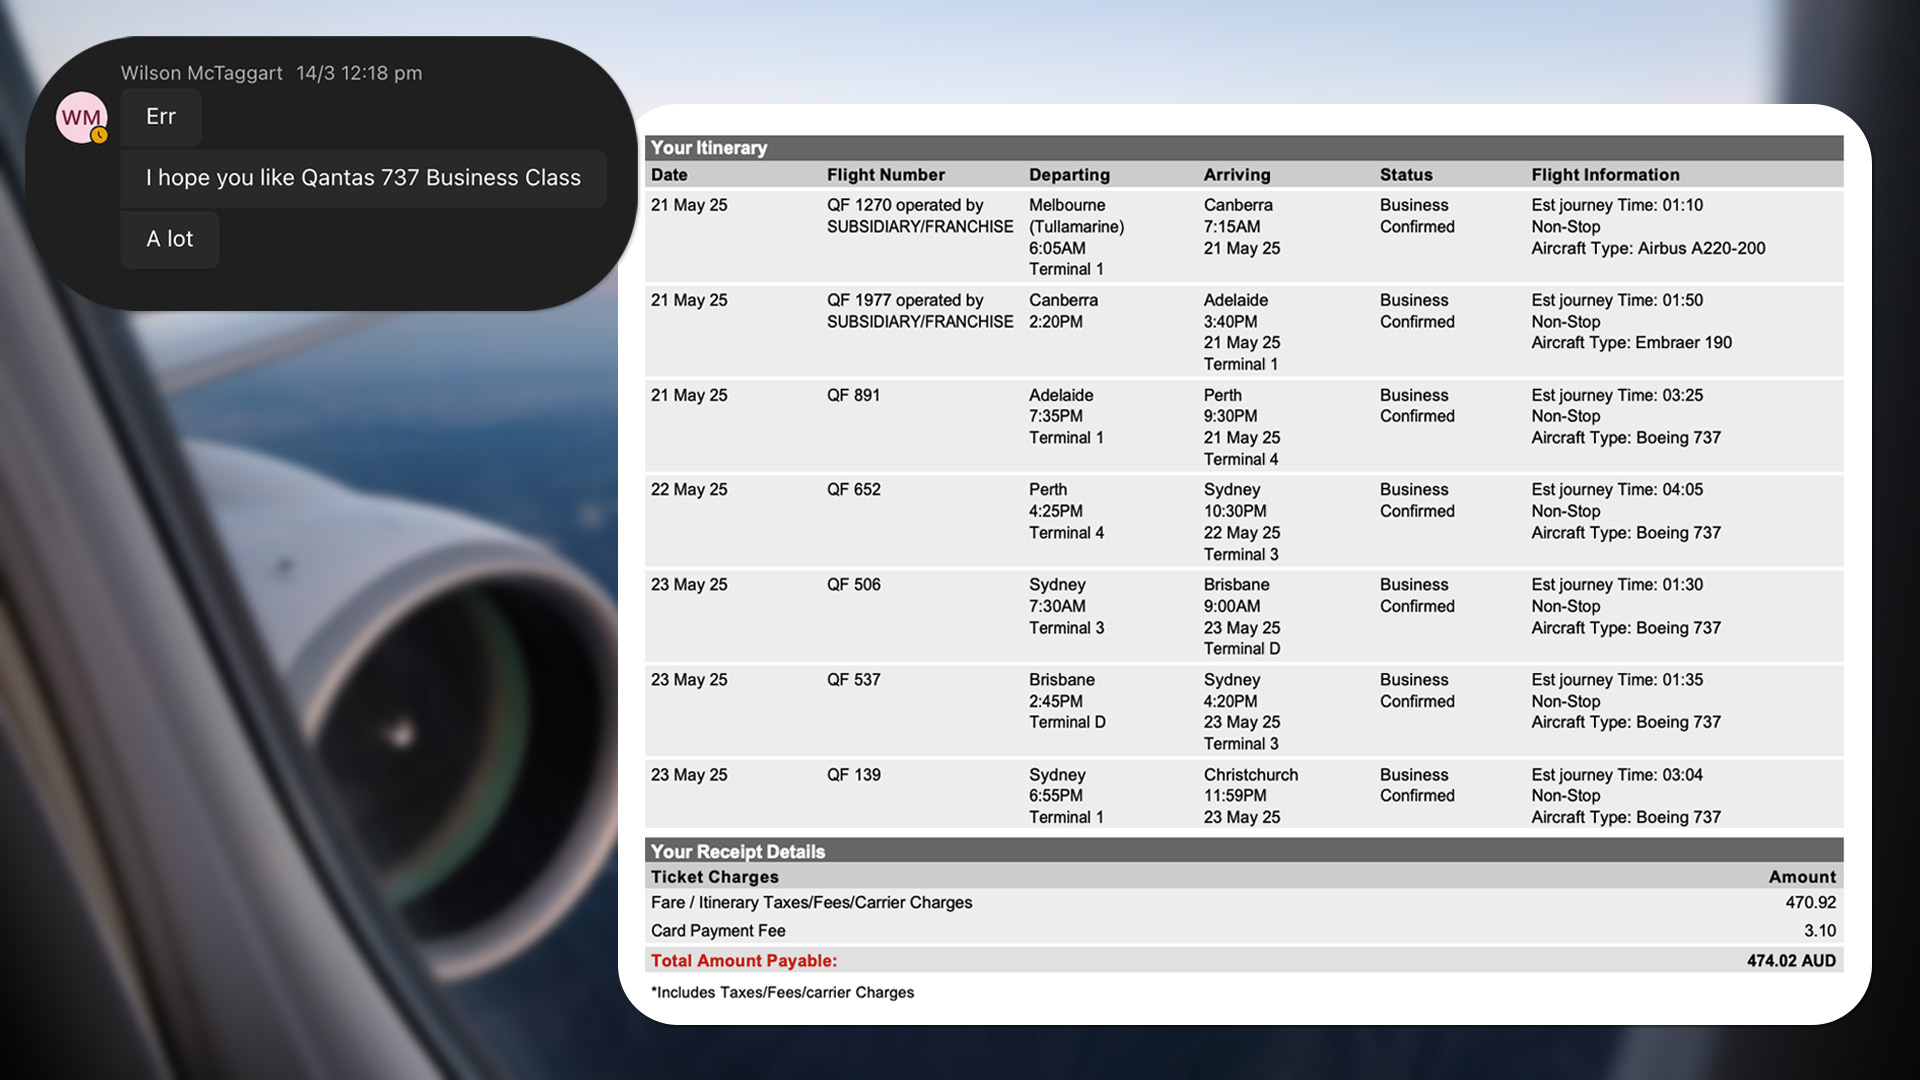The width and height of the screenshot is (1920, 1080).
Task: Click the 'Card Payment Fee' line
Action: pyautogui.click(x=718, y=931)
